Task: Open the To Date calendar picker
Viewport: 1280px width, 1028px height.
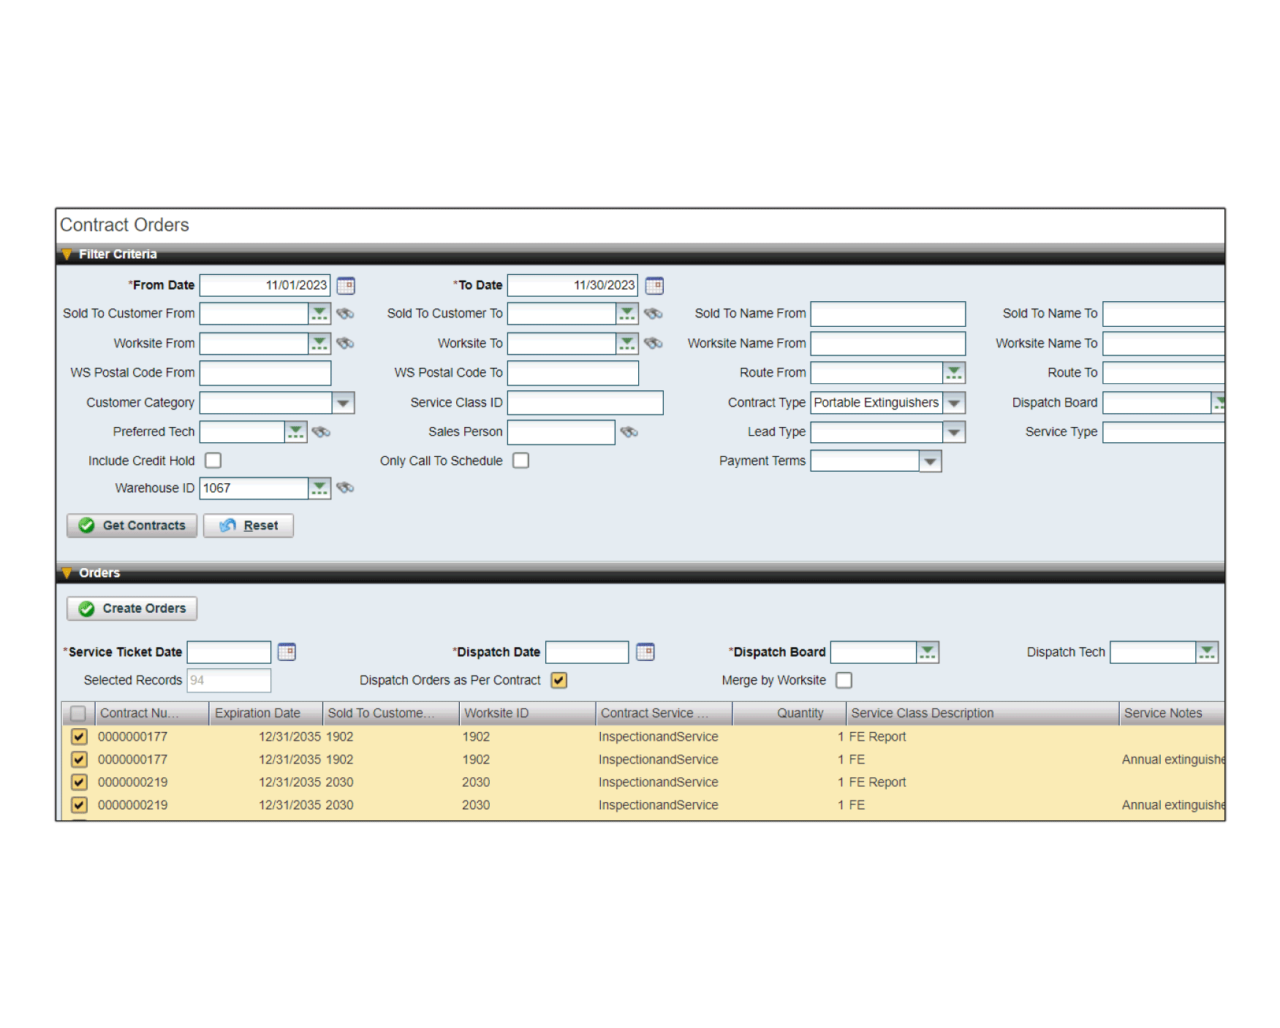Action: point(654,286)
